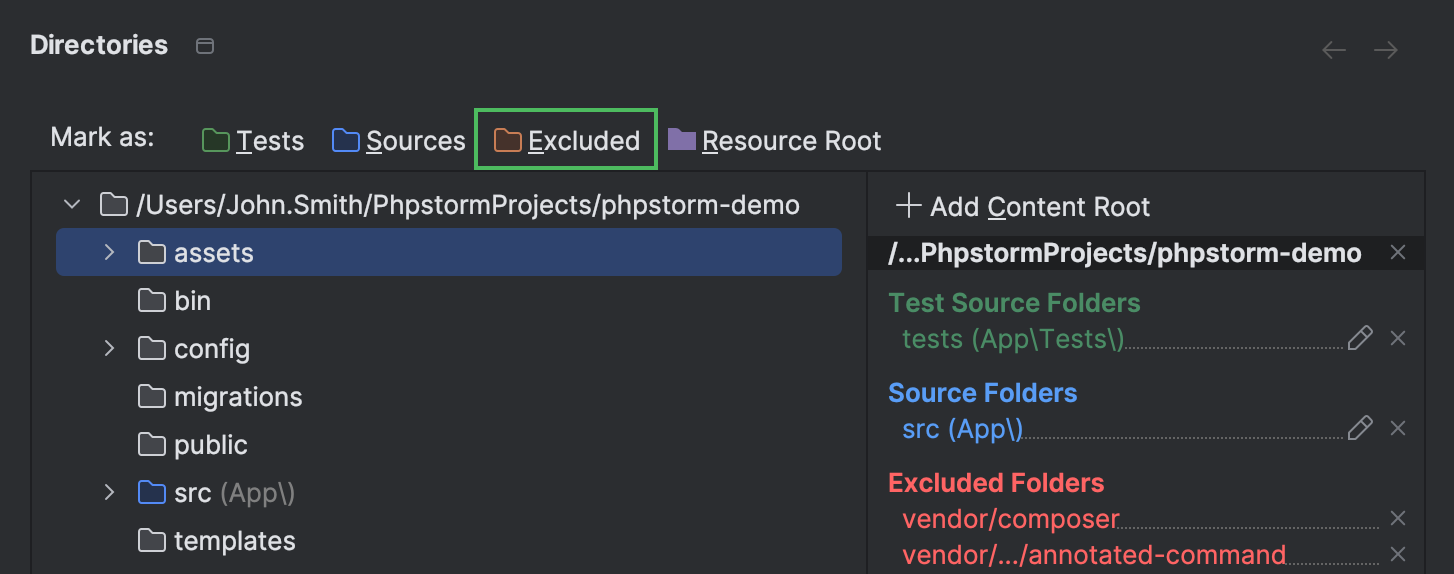Expand the assets folder

coord(110,253)
